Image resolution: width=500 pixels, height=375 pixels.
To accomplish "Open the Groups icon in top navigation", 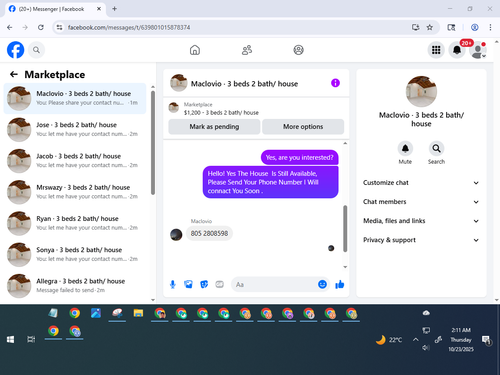I will [x=298, y=50].
